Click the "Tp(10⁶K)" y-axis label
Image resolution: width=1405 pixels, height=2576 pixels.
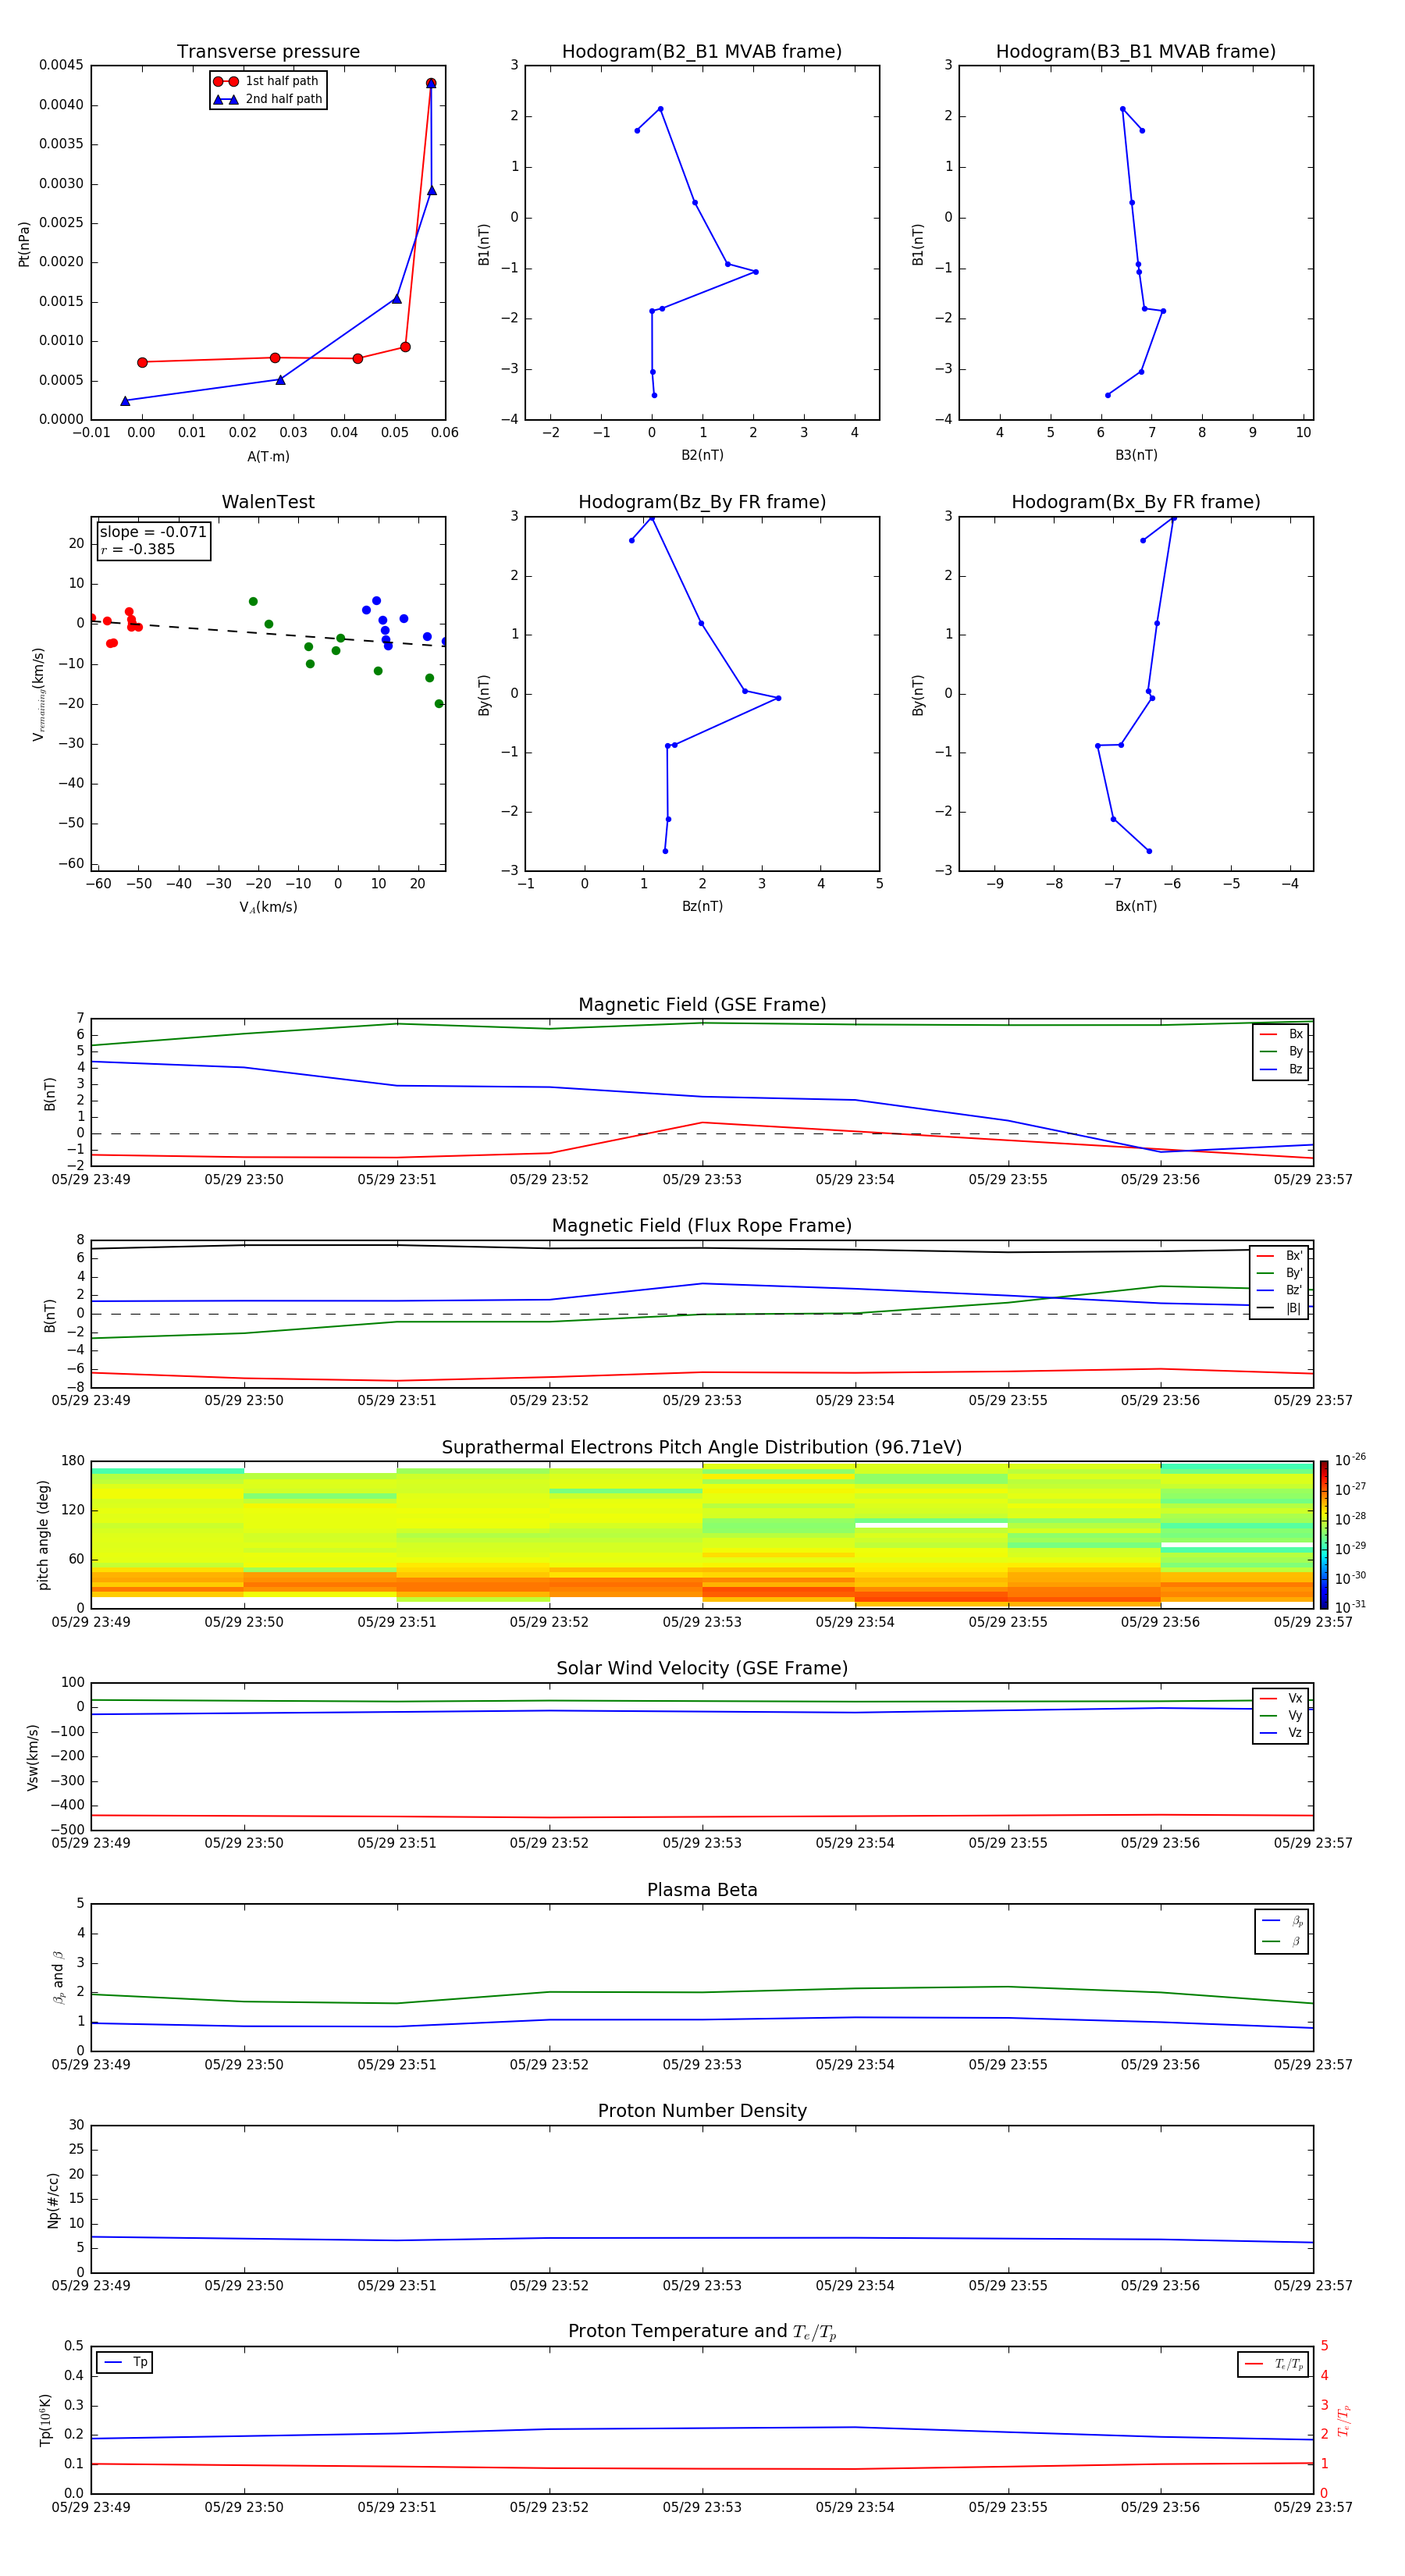coord(46,2420)
